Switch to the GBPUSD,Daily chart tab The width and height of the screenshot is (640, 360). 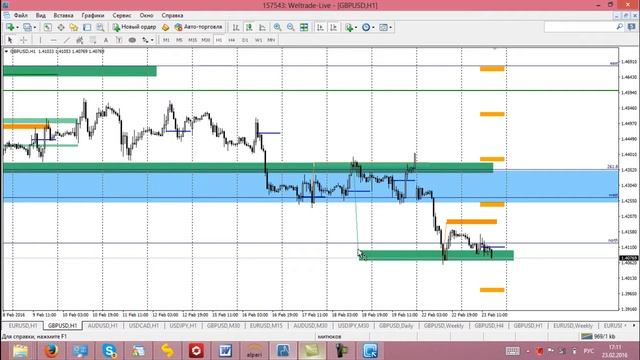tap(396, 326)
